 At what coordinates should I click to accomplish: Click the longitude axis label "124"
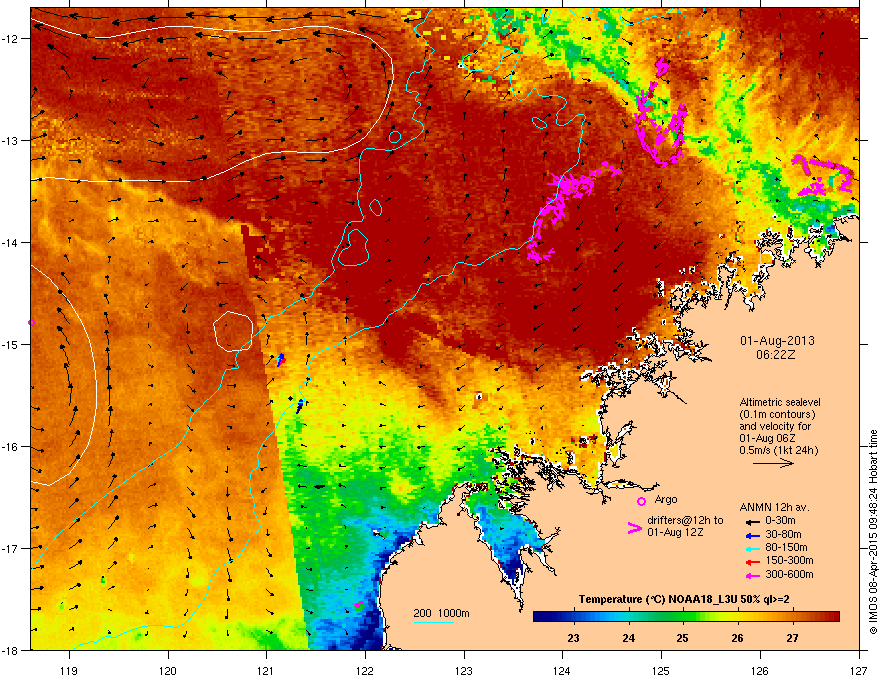click(562, 670)
